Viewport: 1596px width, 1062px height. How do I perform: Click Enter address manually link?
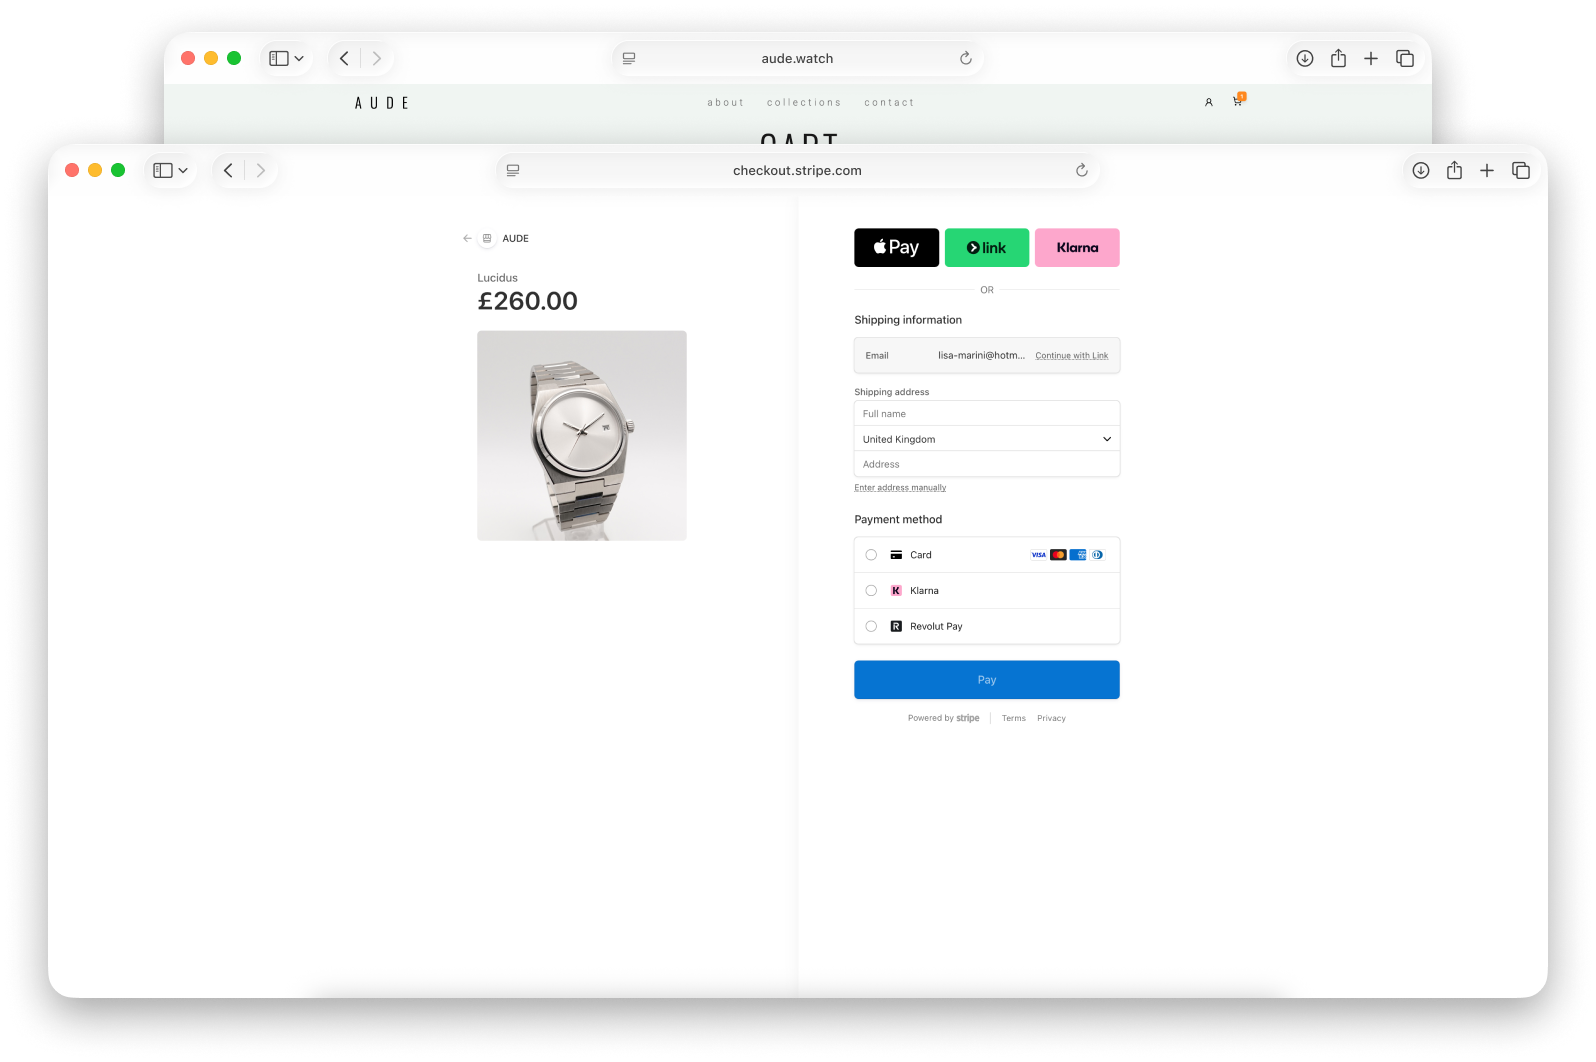(900, 488)
